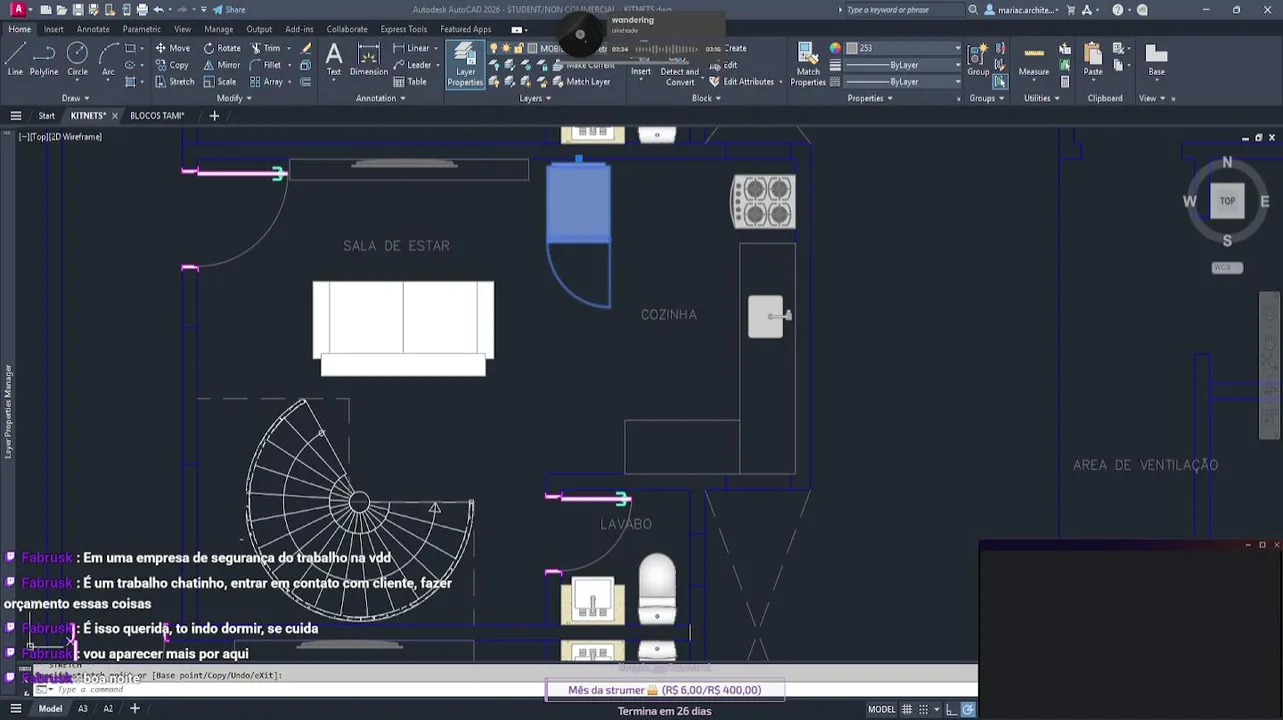
Task: Expand the Draw panel dropdown
Action: (x=76, y=98)
